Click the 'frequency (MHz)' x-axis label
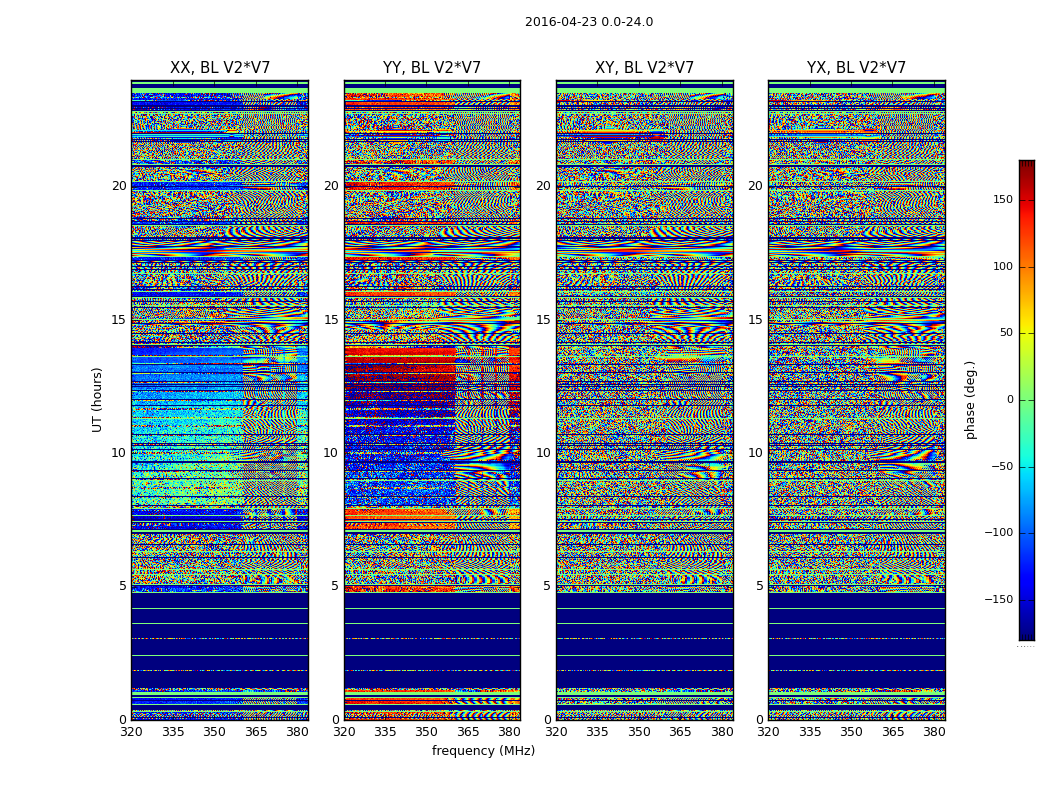This screenshot has width=1050, height=800. pyautogui.click(x=483, y=750)
